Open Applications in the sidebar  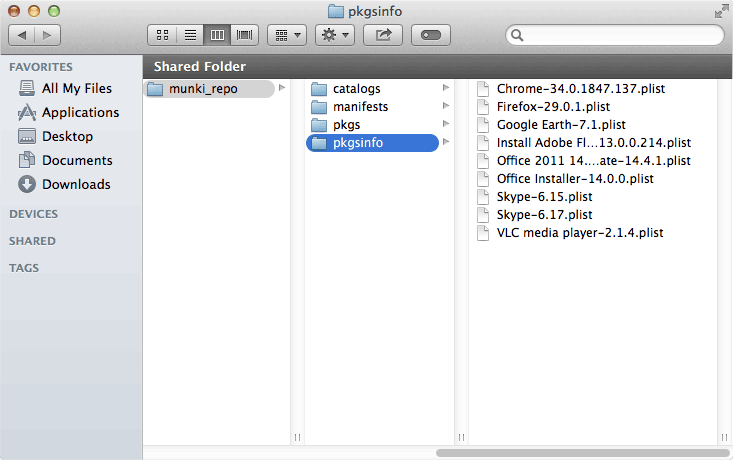[80, 113]
